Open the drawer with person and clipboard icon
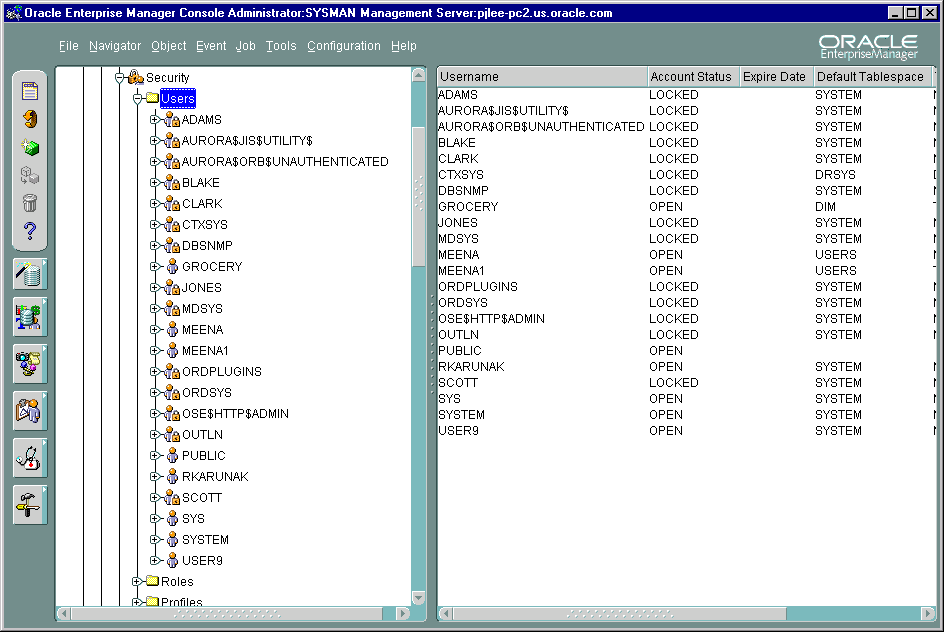This screenshot has width=944, height=632. click(x=30, y=411)
